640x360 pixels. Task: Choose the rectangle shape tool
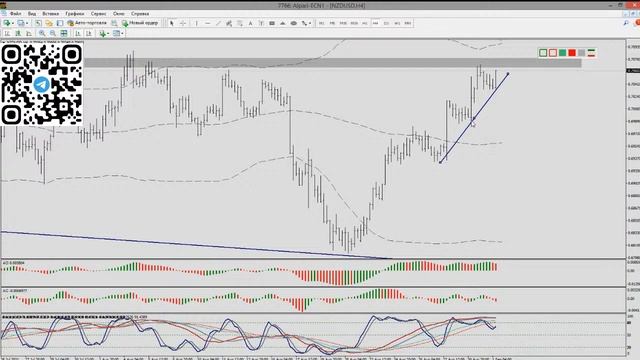(272, 23)
